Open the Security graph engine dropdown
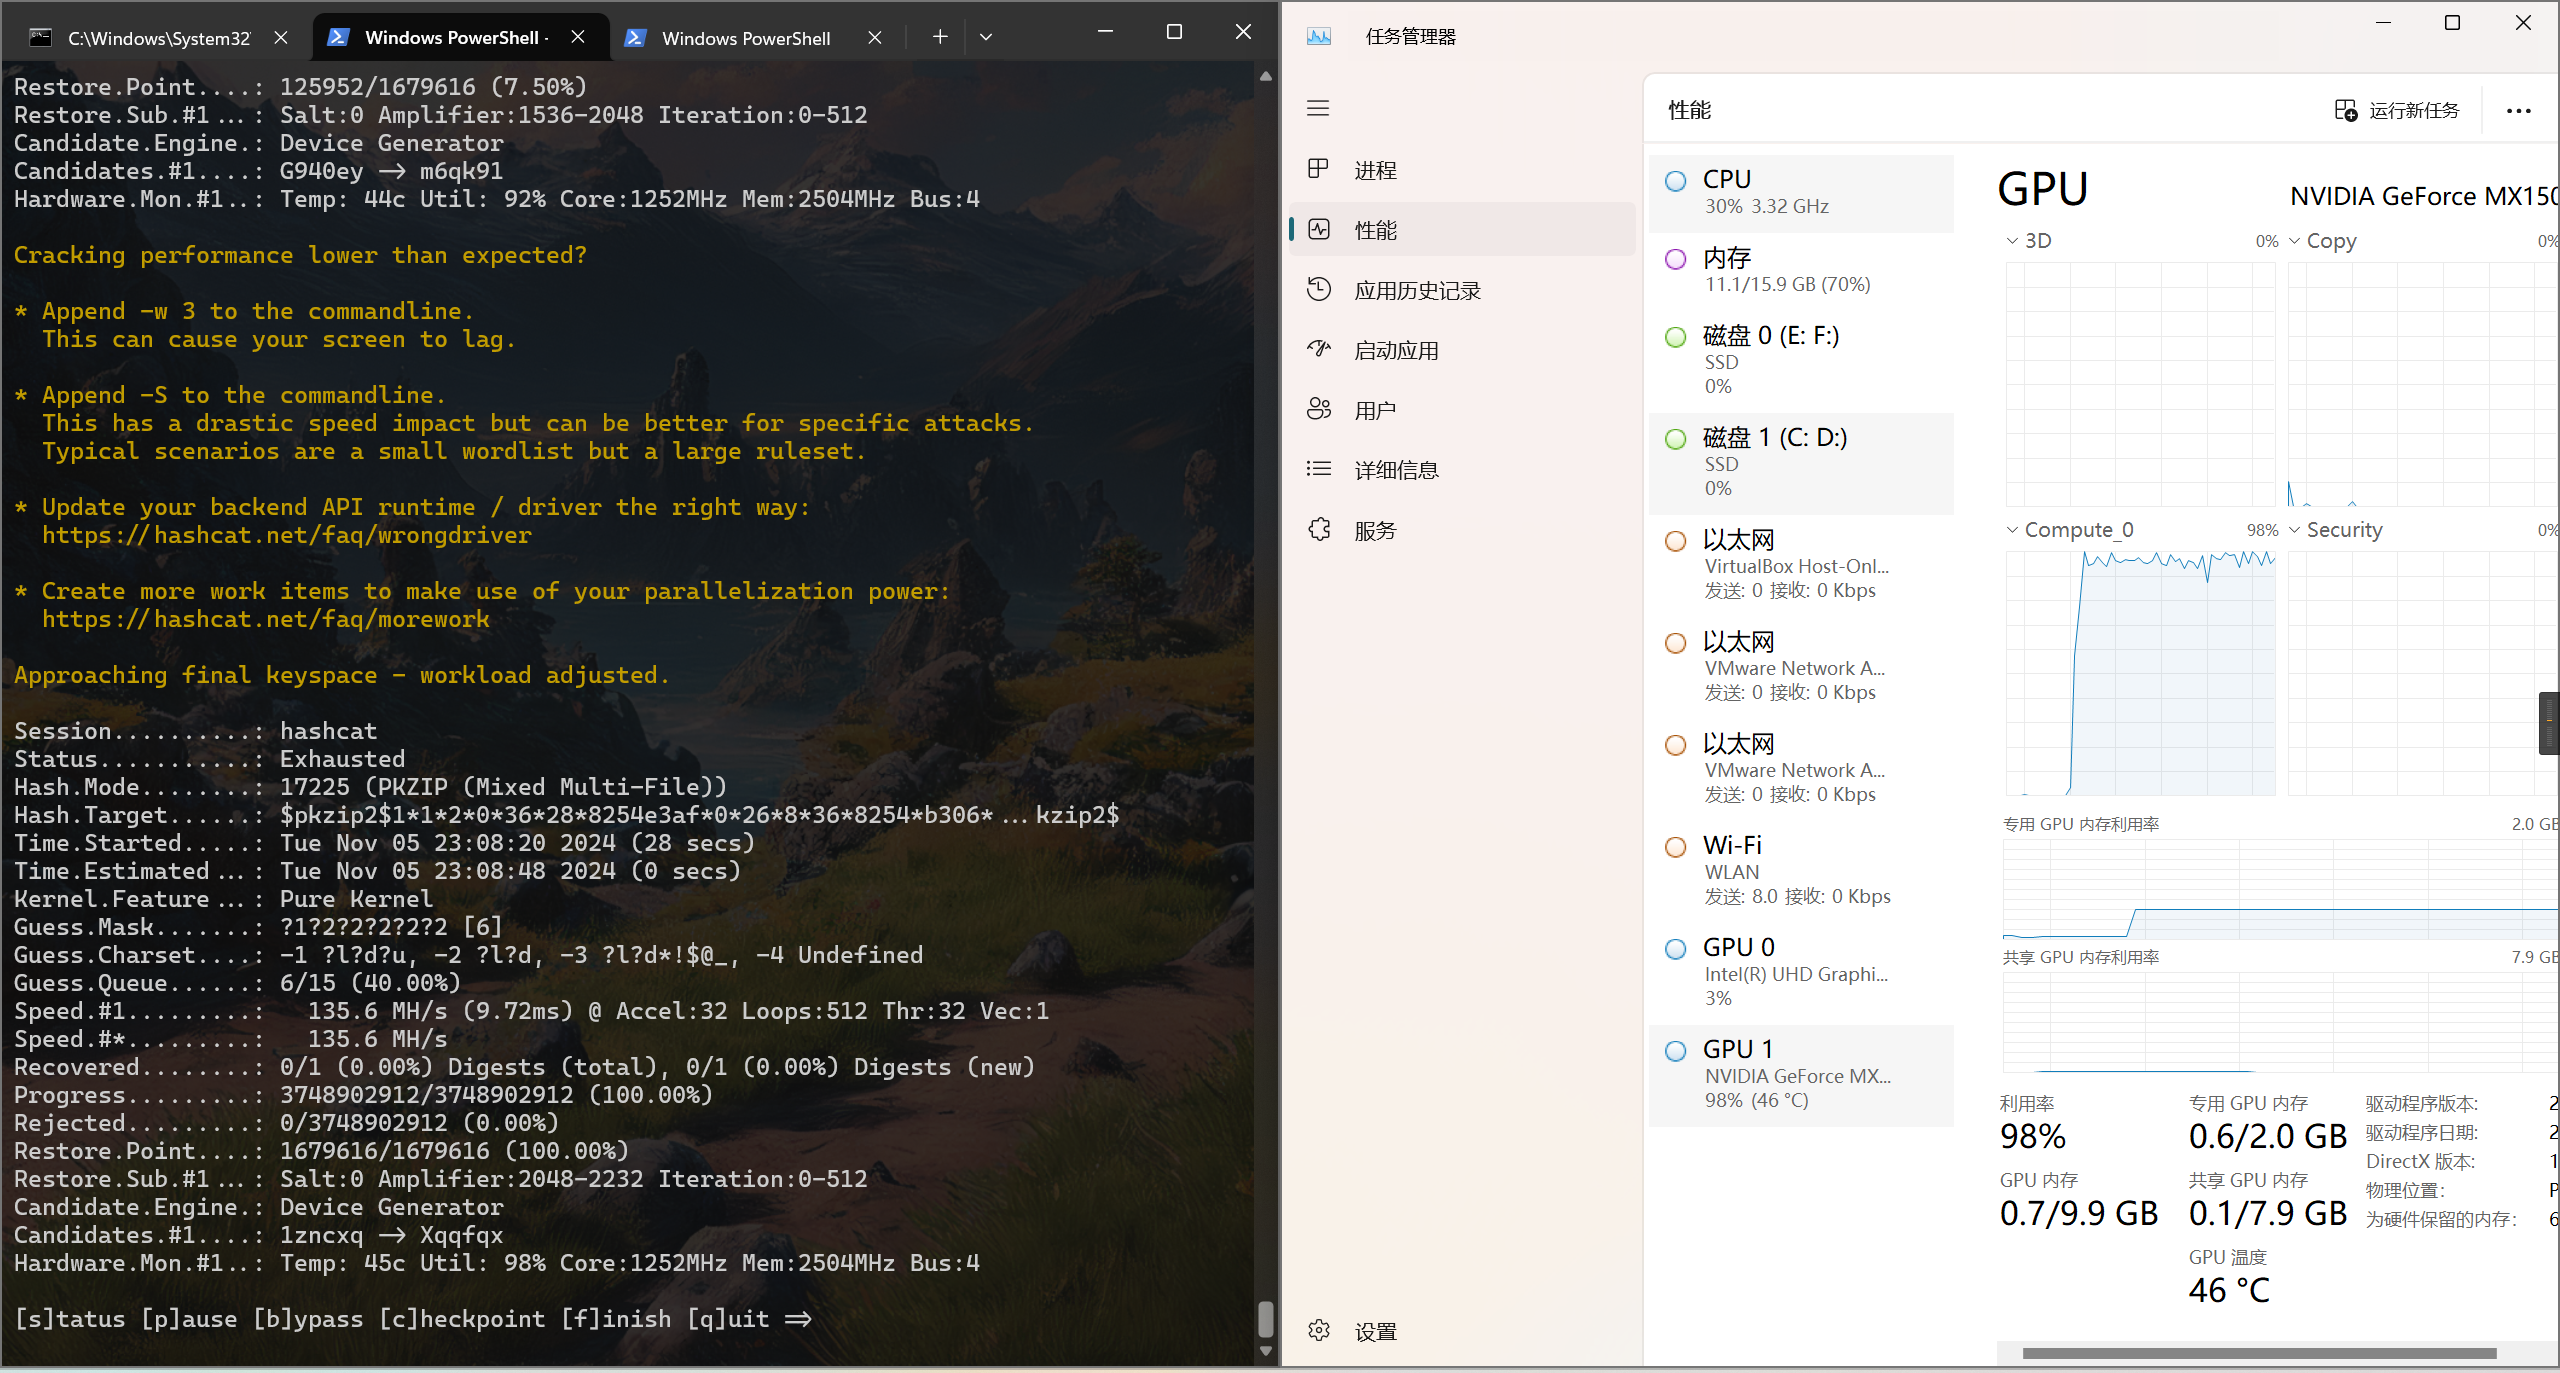This screenshot has width=2560, height=1373. click(2295, 530)
